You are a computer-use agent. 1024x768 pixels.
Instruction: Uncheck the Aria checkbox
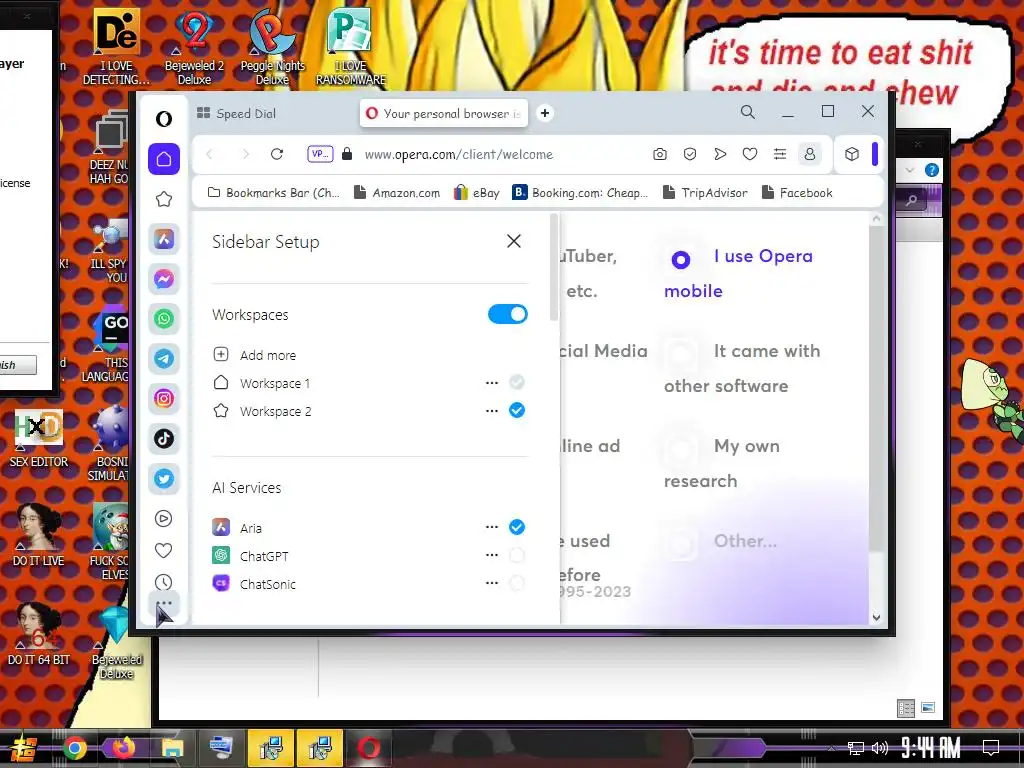517,527
